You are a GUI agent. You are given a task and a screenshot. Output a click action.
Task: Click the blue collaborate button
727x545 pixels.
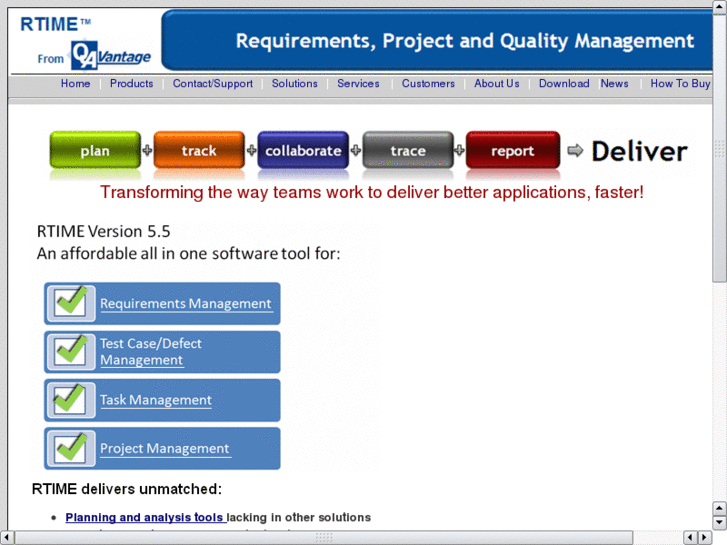[x=303, y=150]
